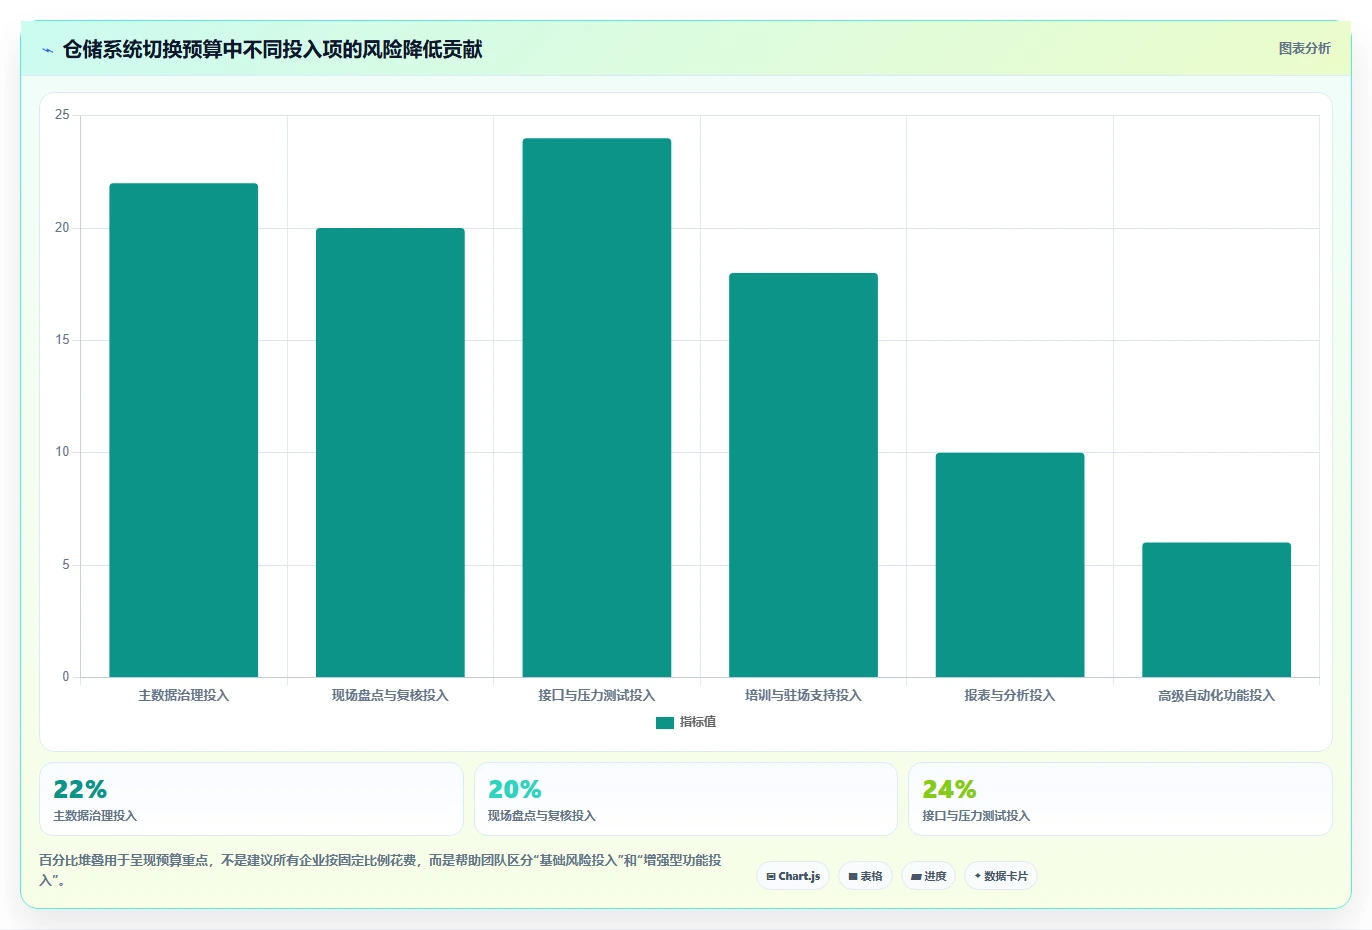The height and width of the screenshot is (930, 1372).
Task: Click the x-axis label 高级自动化功能投入
Action: tap(1216, 695)
